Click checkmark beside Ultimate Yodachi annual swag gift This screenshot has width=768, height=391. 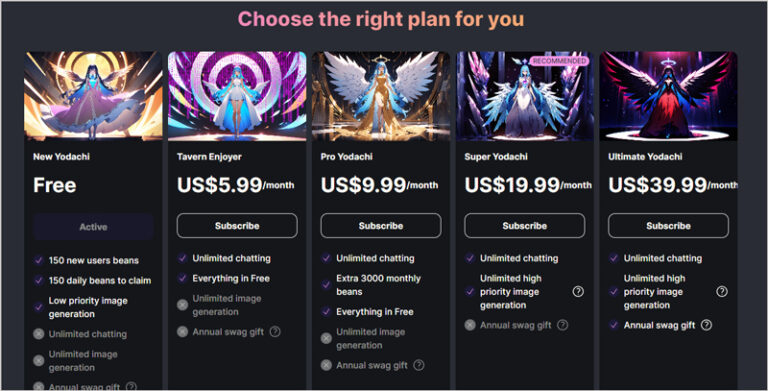[x=614, y=325]
